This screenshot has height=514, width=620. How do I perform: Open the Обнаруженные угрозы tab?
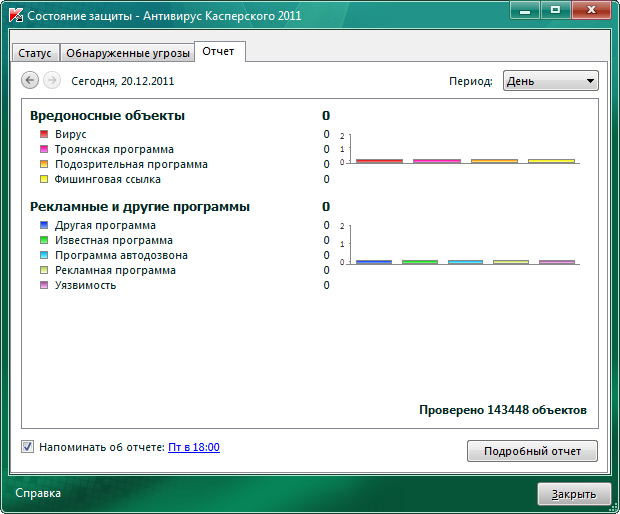pyautogui.click(x=128, y=53)
